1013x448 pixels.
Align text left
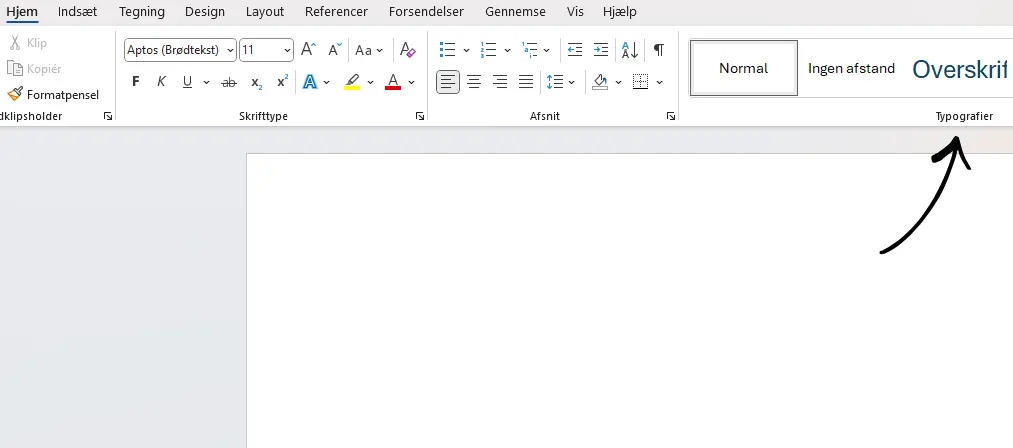[x=448, y=82]
